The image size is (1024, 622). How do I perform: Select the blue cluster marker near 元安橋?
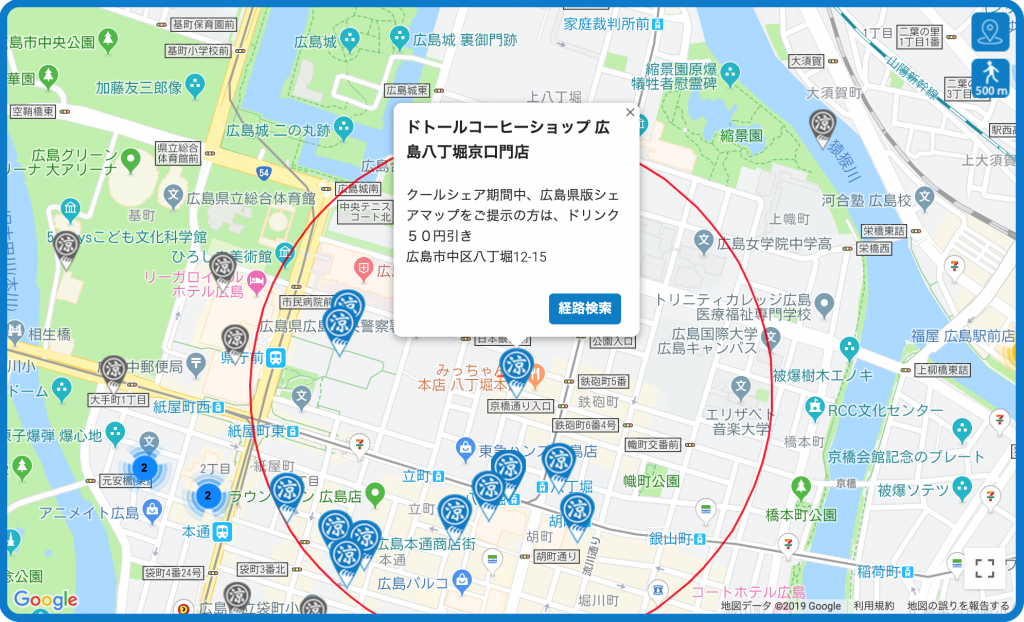(x=144, y=467)
